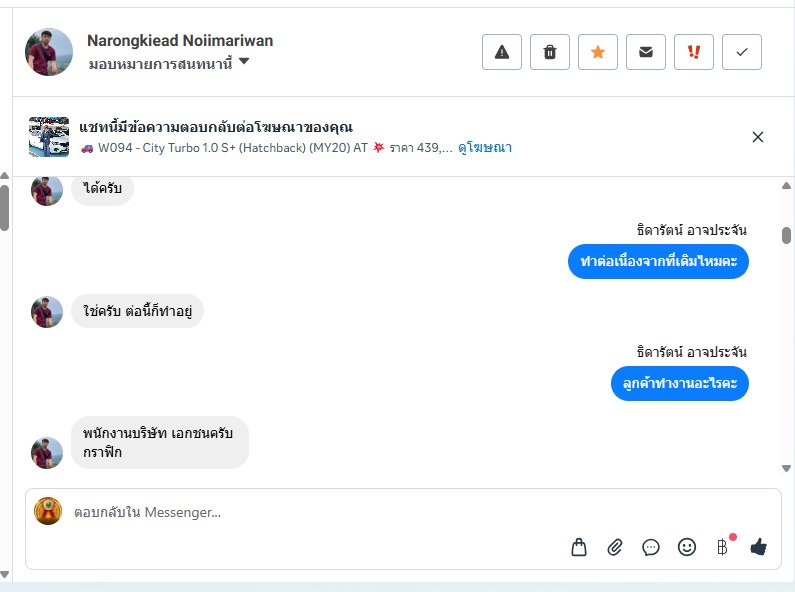Attach a file with paperclip icon
This screenshot has height=592, width=795.
pyautogui.click(x=615, y=547)
